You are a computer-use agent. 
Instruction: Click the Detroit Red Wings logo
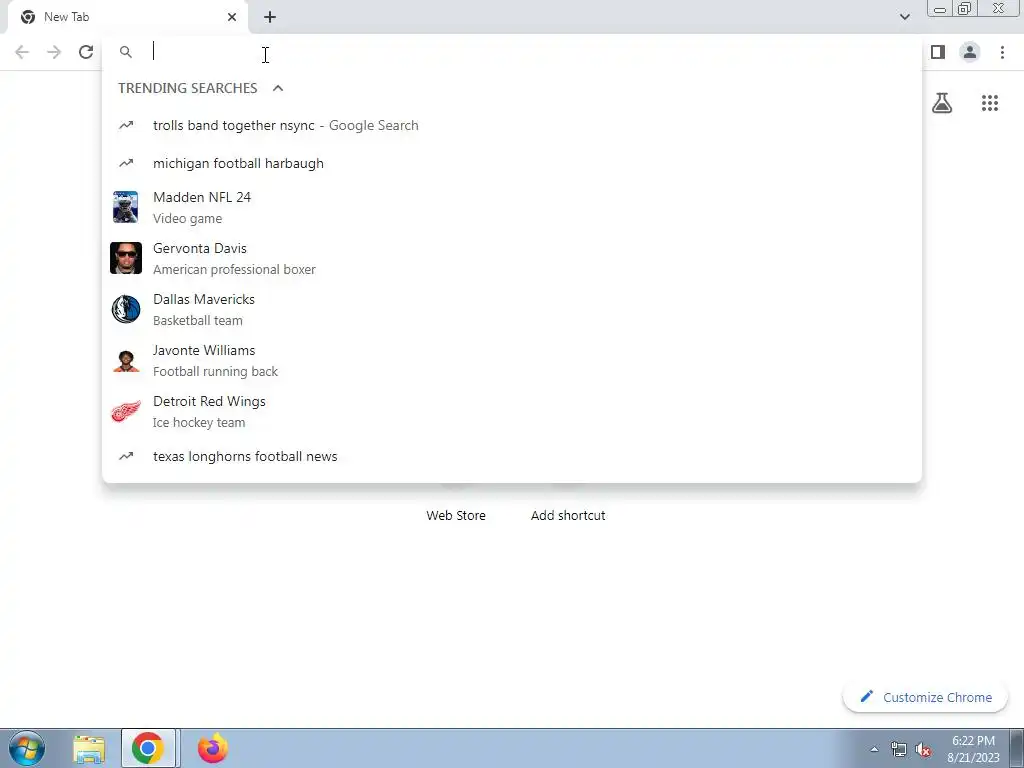[125, 411]
